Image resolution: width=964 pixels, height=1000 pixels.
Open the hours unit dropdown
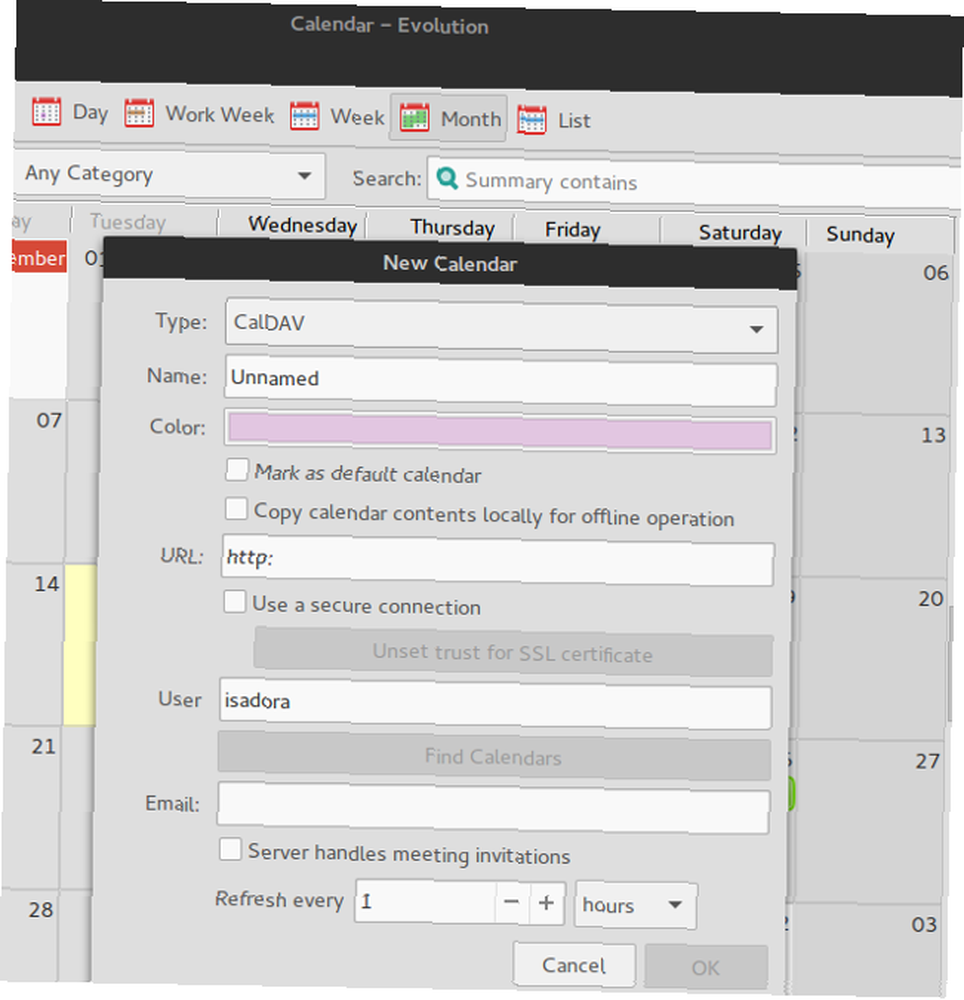(636, 905)
